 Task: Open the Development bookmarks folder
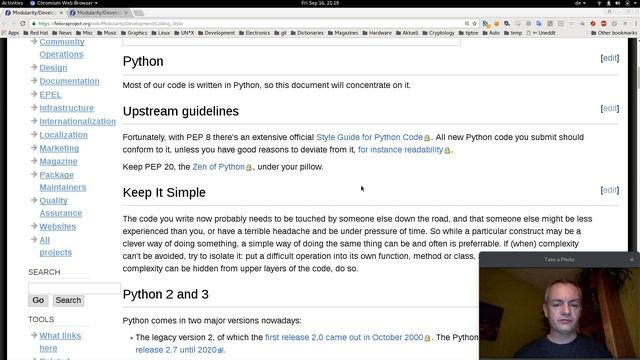click(x=217, y=33)
